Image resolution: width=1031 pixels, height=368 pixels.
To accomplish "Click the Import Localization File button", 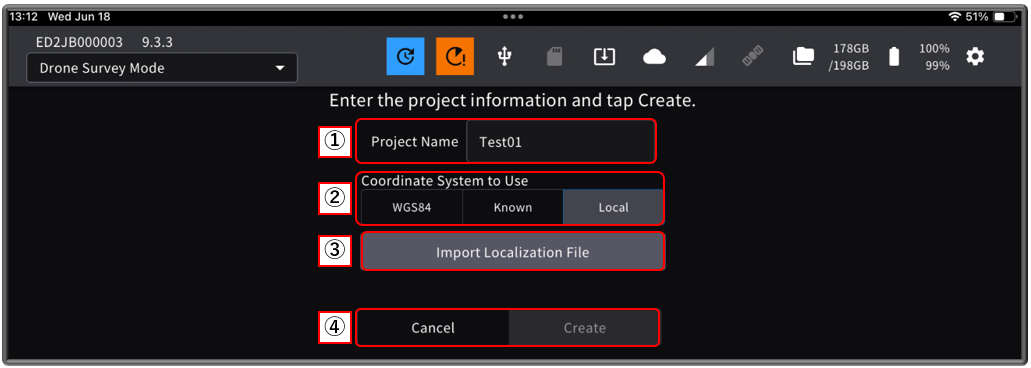I will pos(513,252).
